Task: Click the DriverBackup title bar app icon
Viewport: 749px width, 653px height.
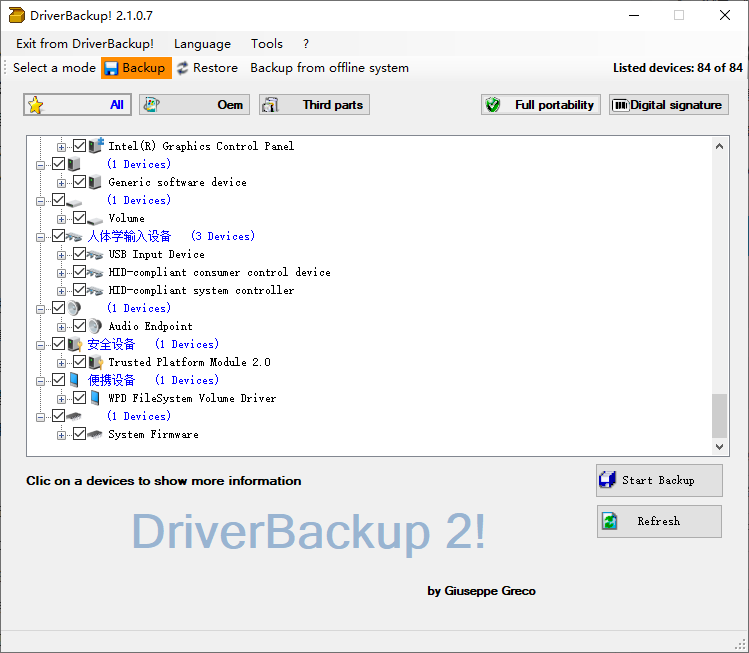Action: (17, 15)
